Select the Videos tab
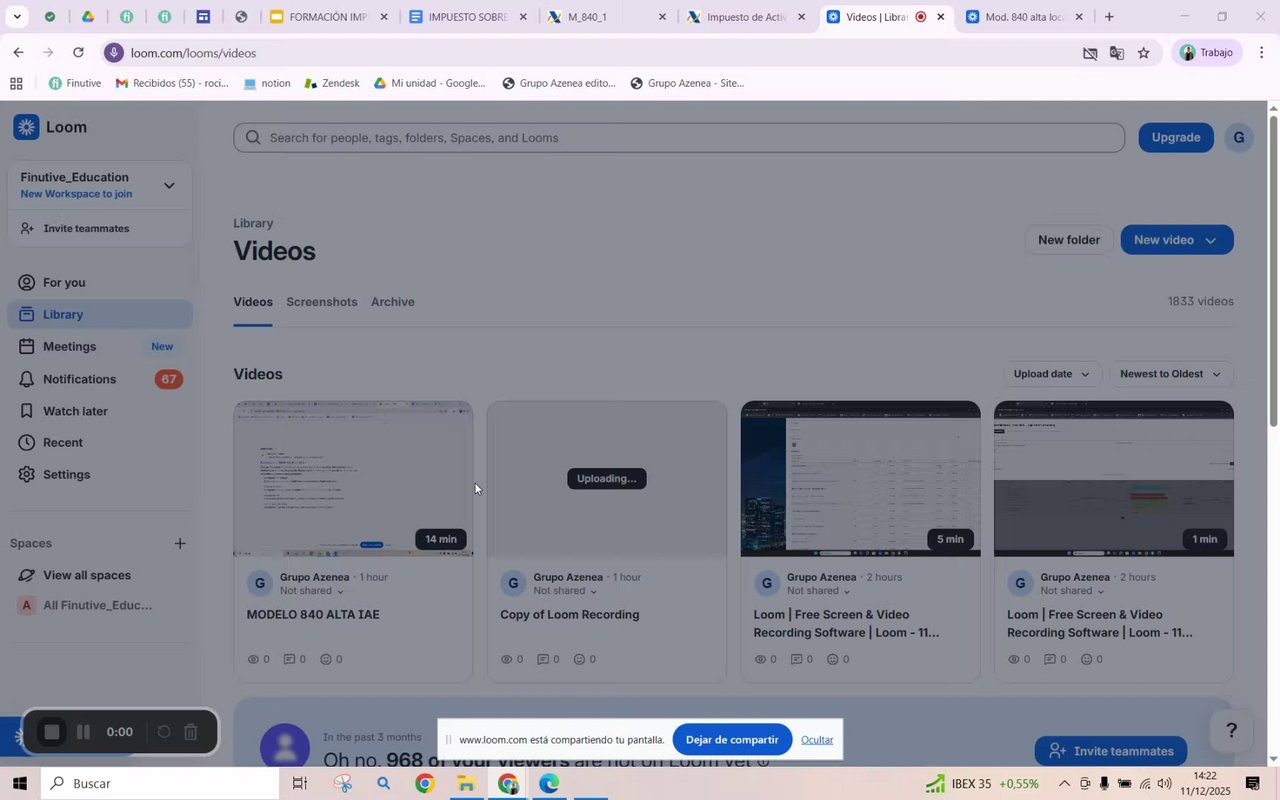The width and height of the screenshot is (1280, 800). coord(253,302)
